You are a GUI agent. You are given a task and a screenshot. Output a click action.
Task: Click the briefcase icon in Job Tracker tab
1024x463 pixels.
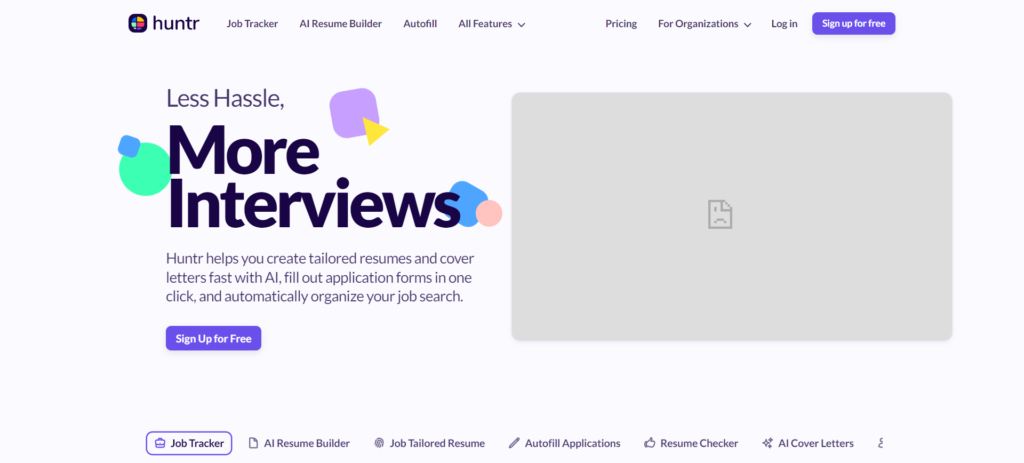(160, 443)
